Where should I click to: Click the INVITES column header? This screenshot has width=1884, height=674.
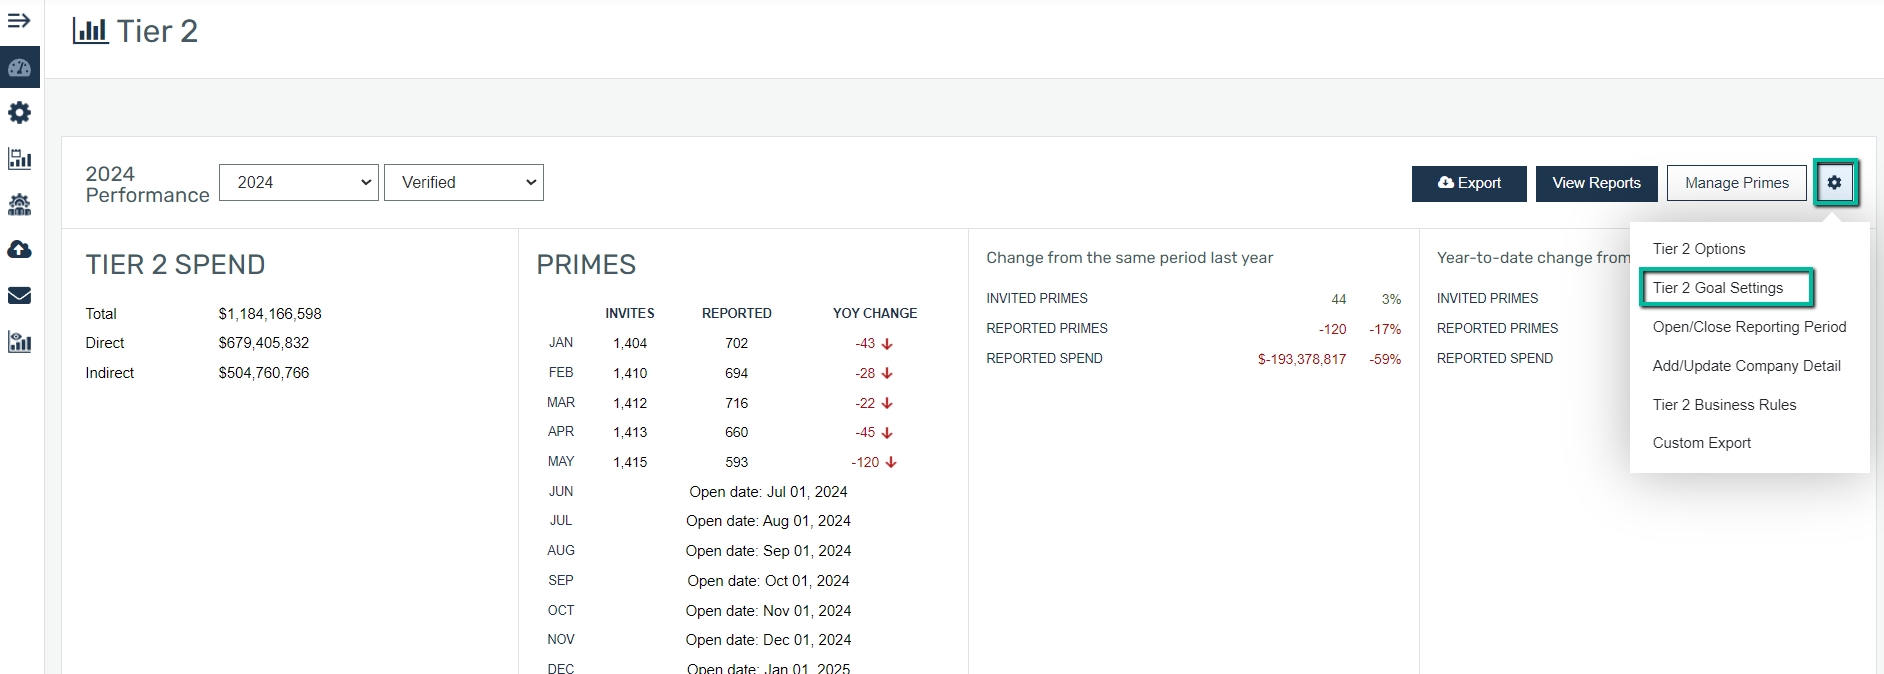(630, 314)
